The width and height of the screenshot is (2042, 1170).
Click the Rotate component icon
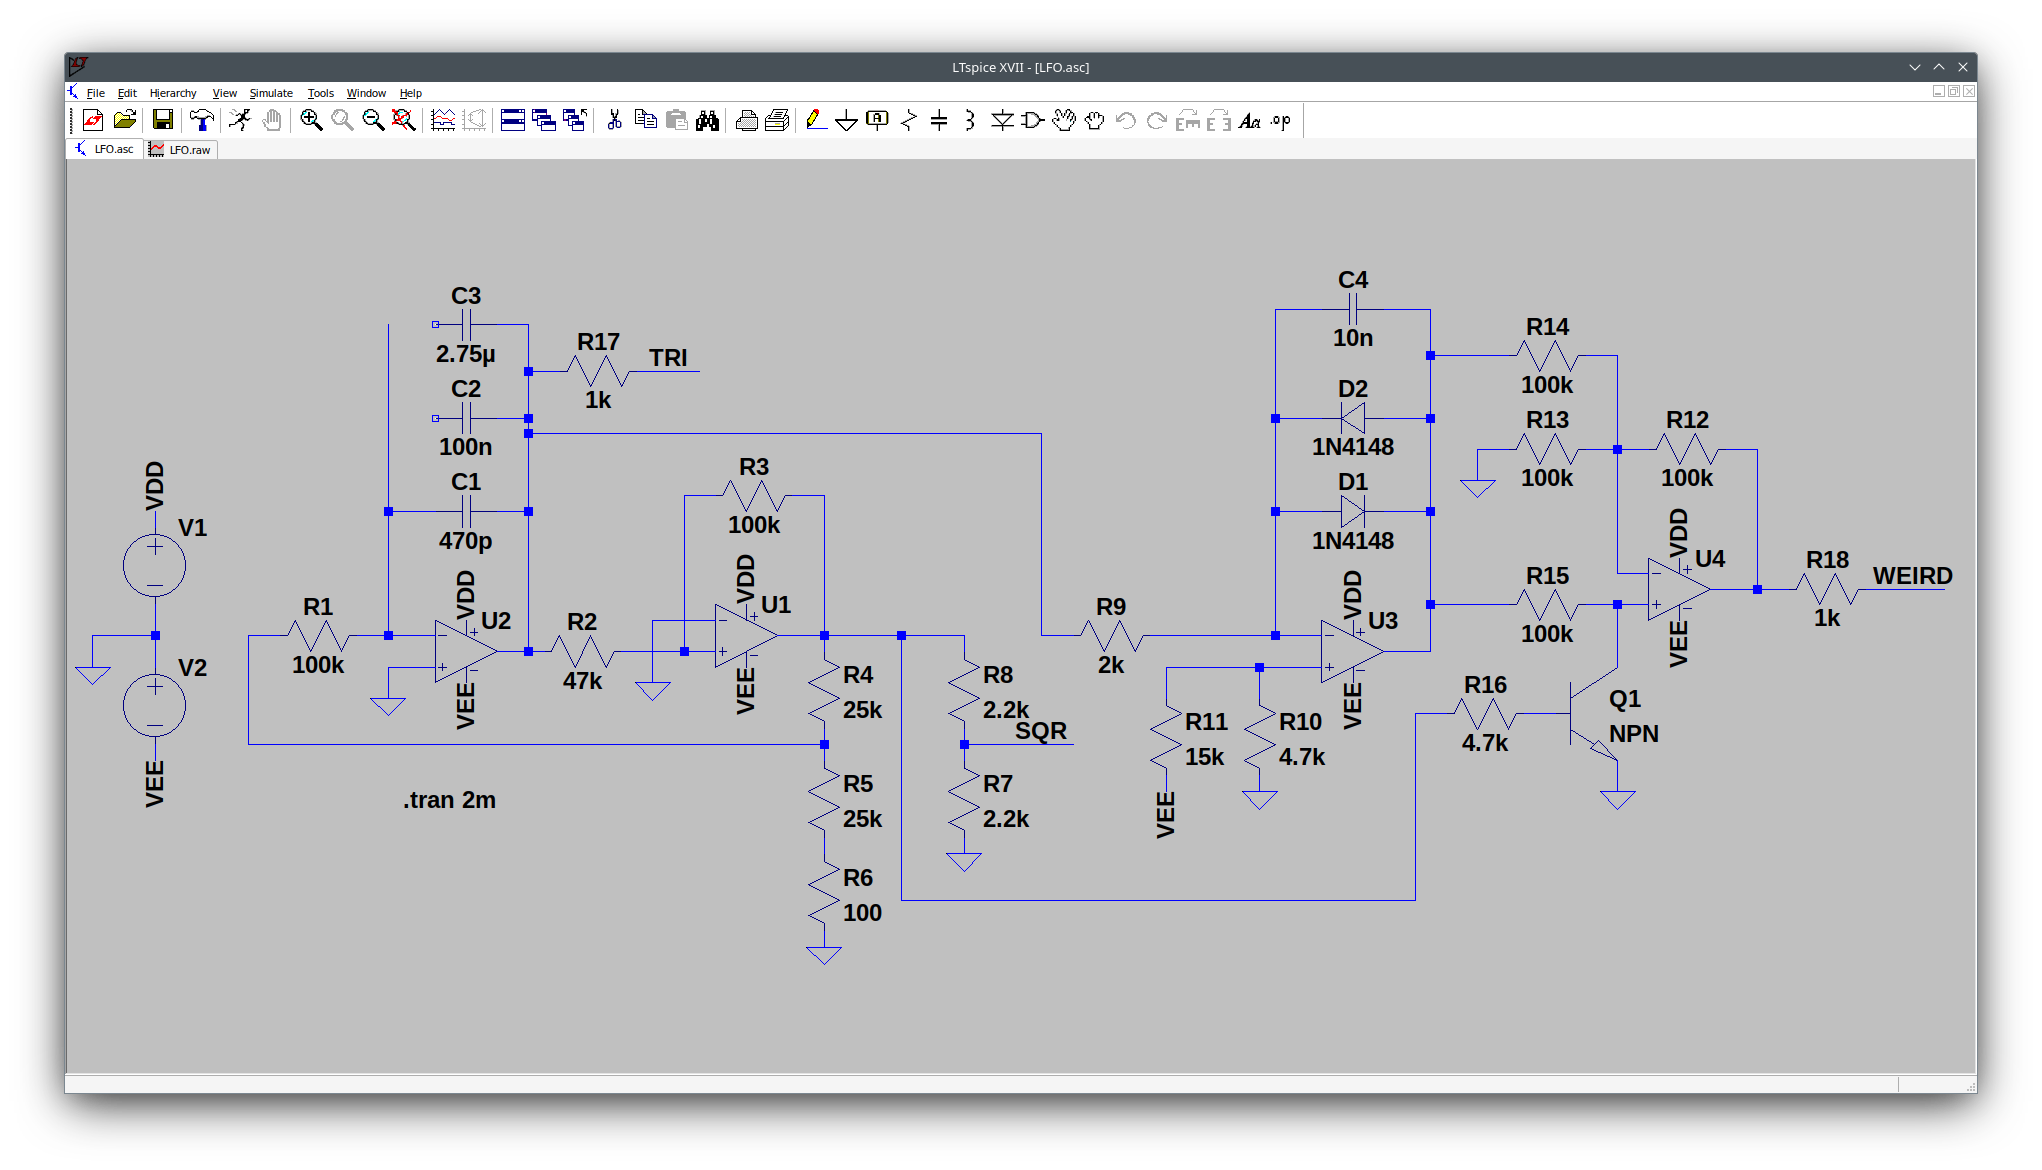pyautogui.click(x=1188, y=121)
